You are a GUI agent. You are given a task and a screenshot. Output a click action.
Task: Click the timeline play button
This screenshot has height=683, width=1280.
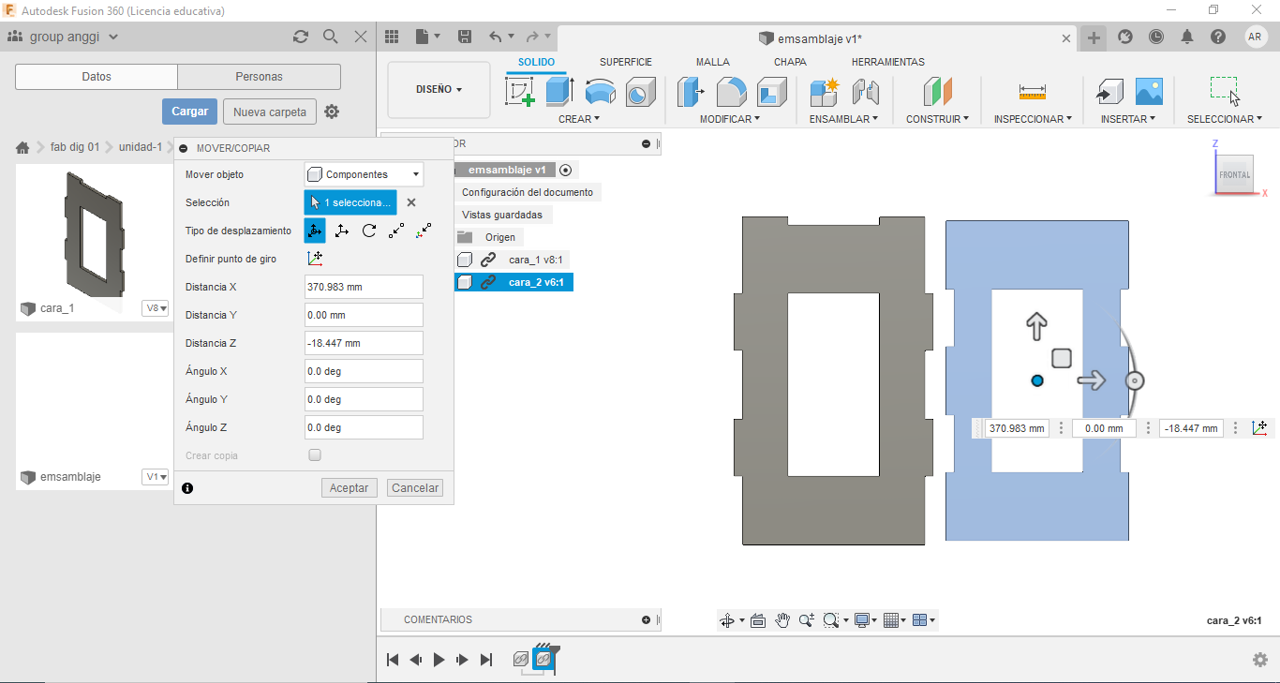pos(439,660)
